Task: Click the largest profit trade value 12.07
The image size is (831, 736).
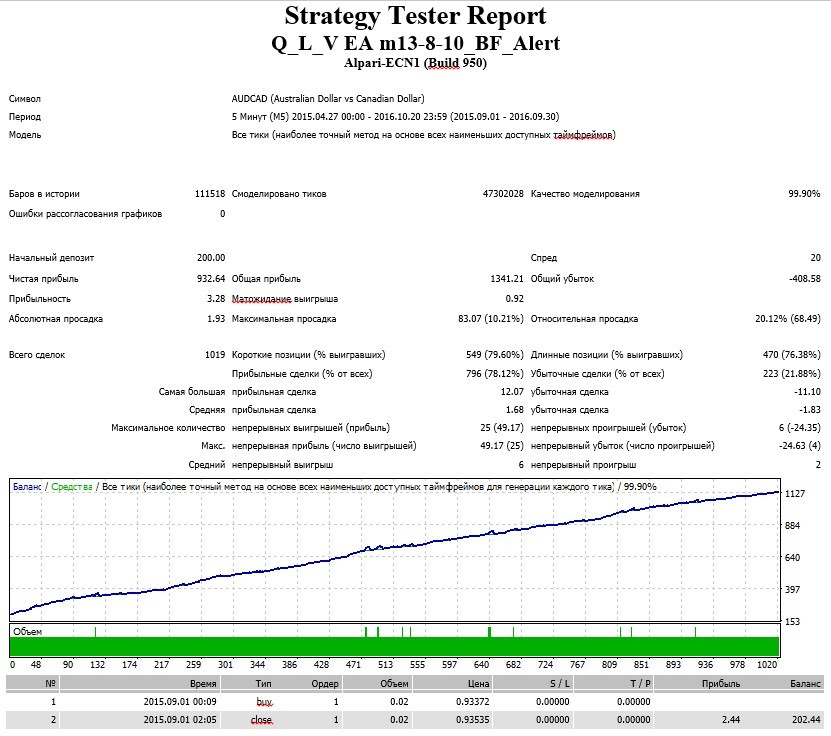Action: [511, 392]
